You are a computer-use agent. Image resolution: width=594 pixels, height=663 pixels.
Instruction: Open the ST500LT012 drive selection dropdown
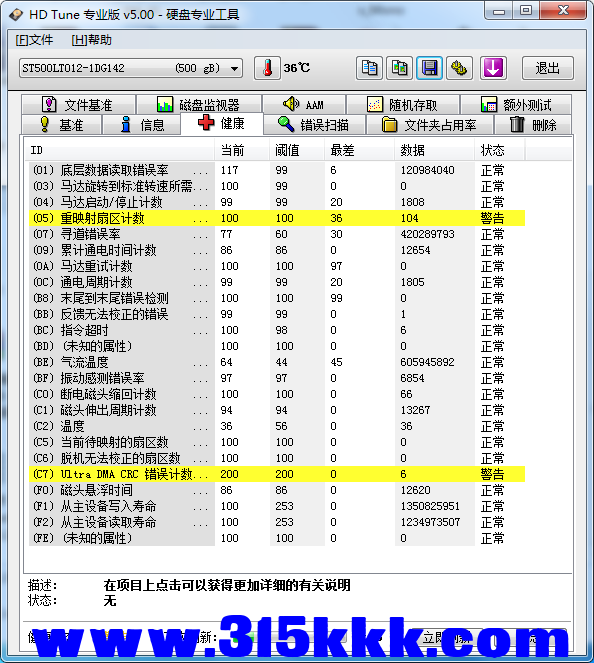(131, 68)
